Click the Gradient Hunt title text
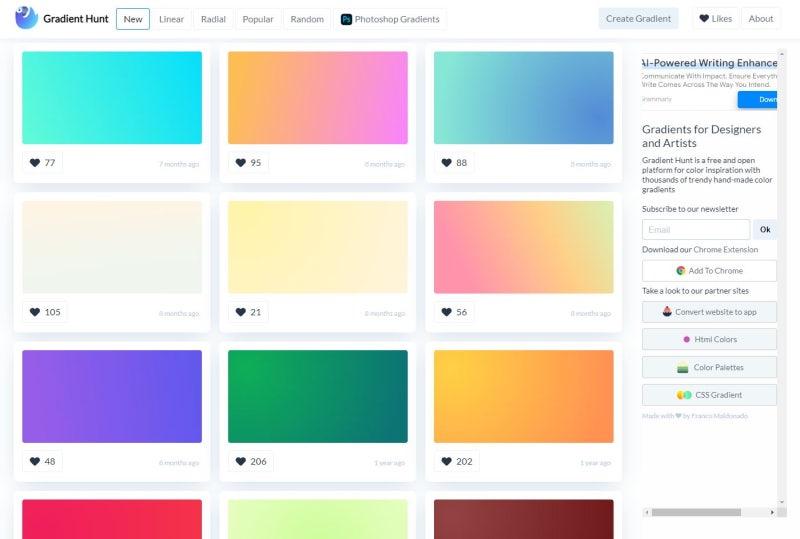The width and height of the screenshot is (800, 539). (76, 19)
